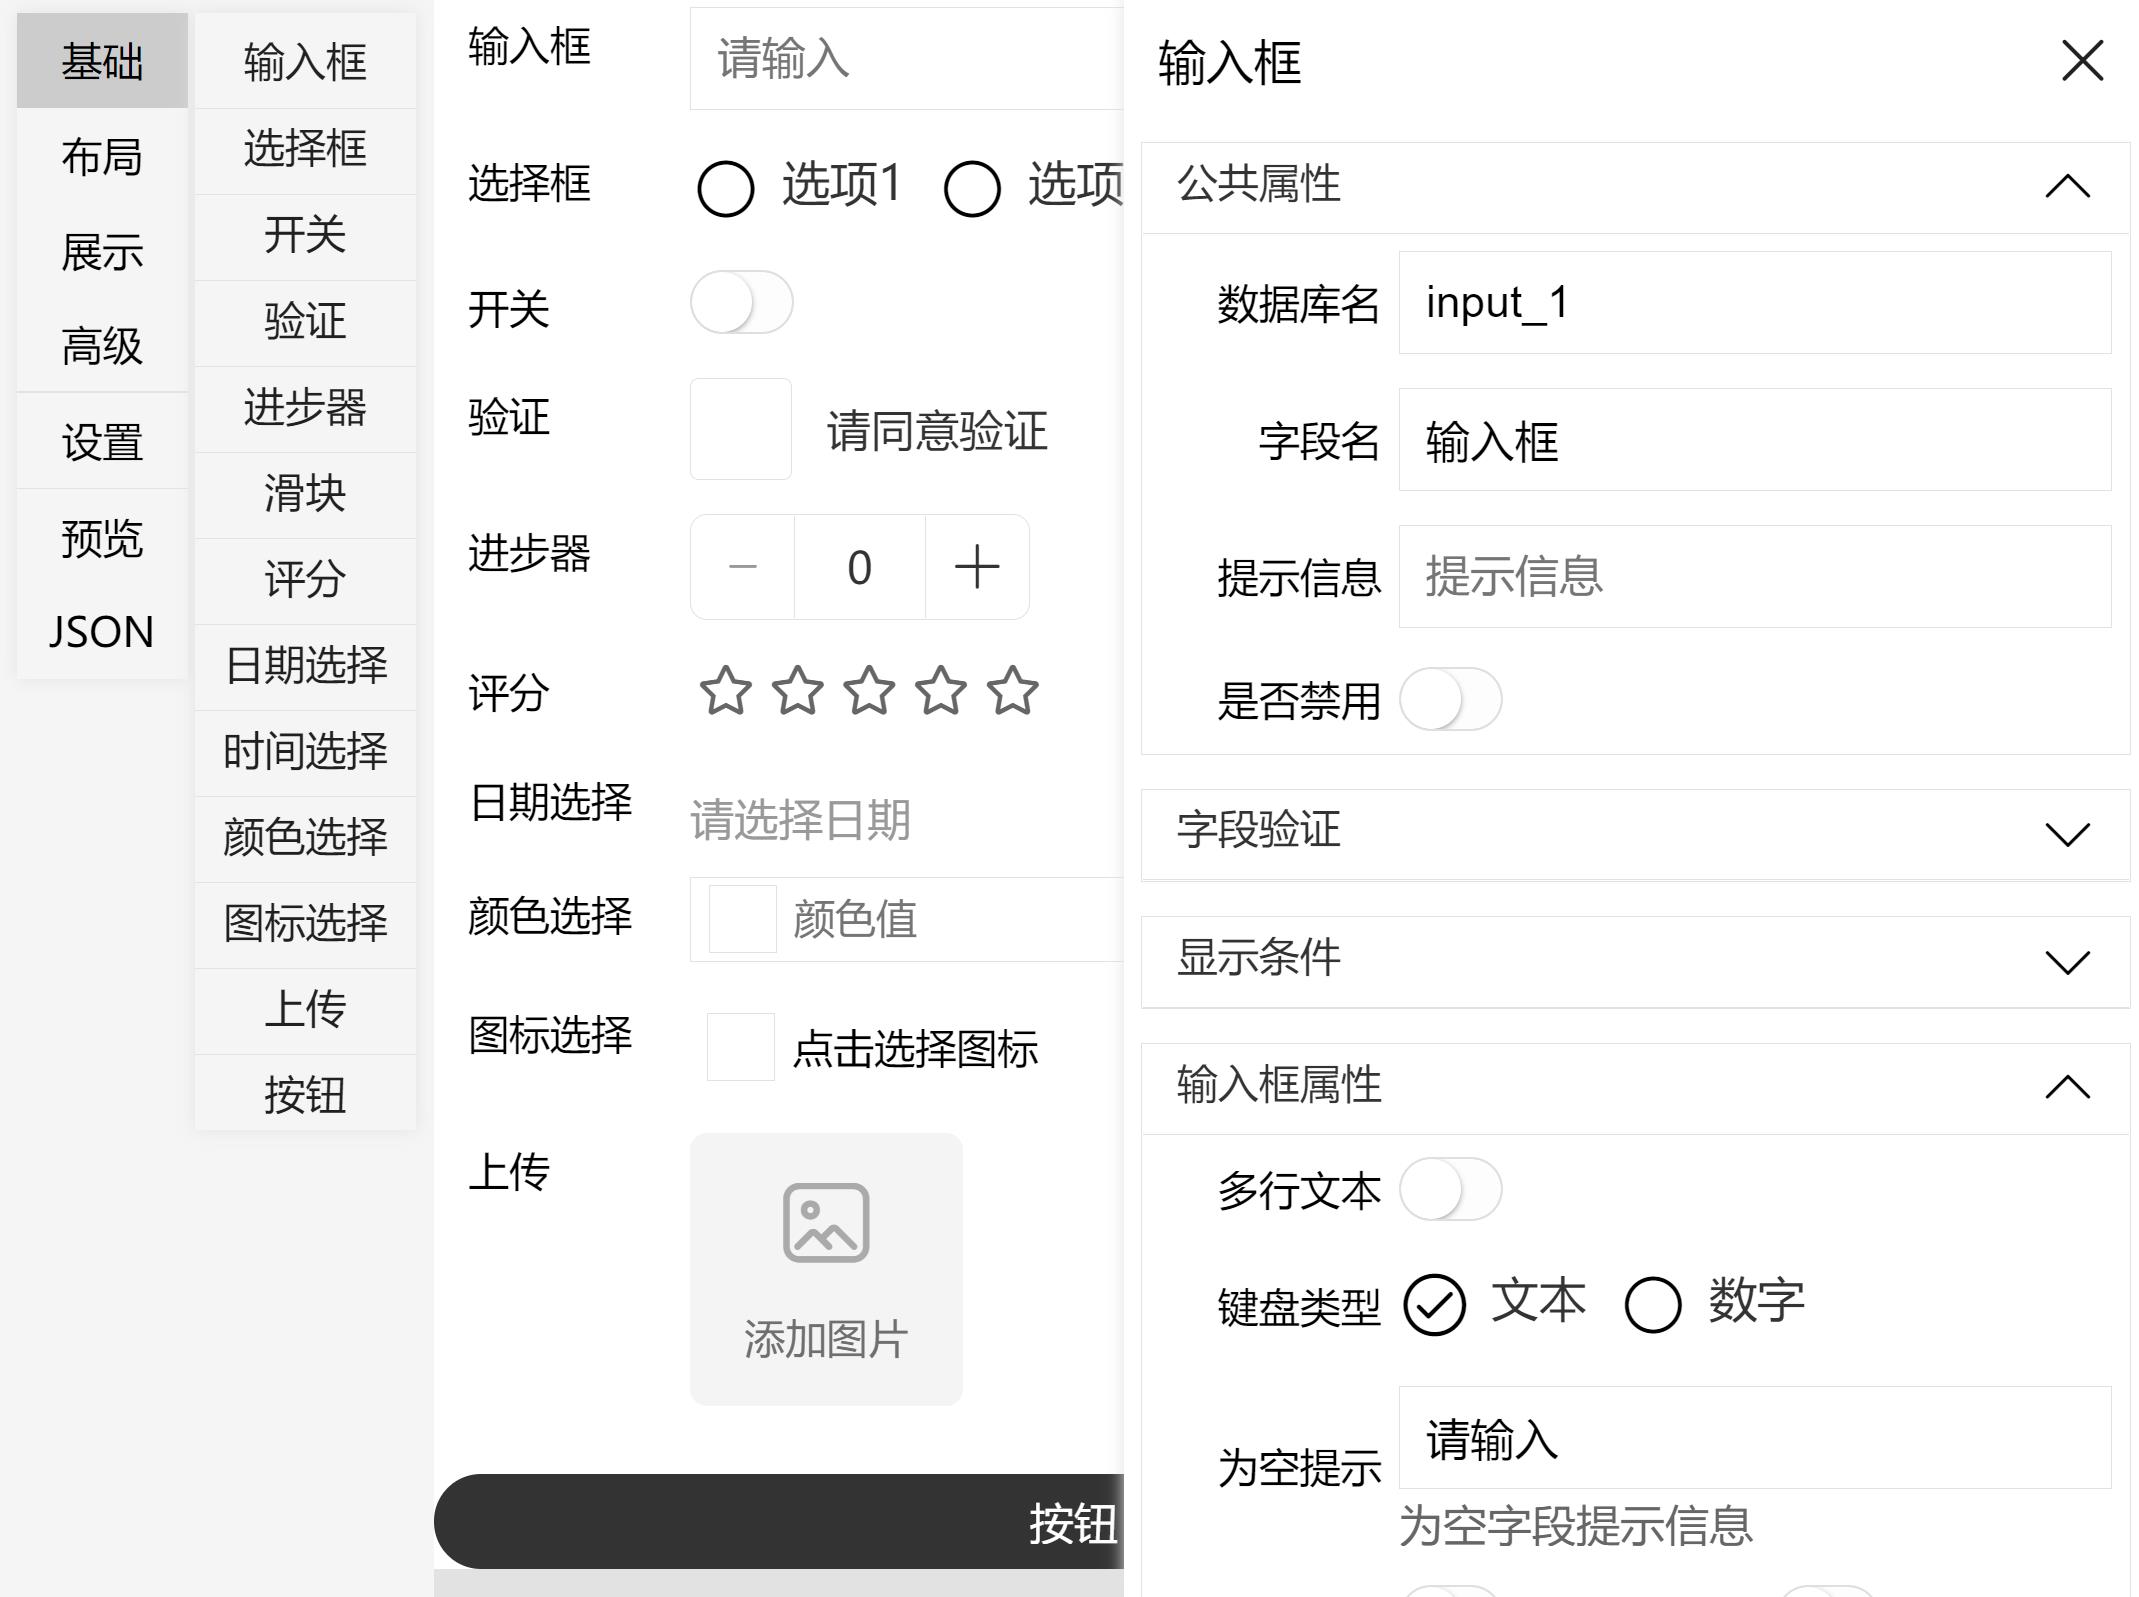
Task: Select the 数字 keyboard type radio
Action: click(x=1652, y=1304)
